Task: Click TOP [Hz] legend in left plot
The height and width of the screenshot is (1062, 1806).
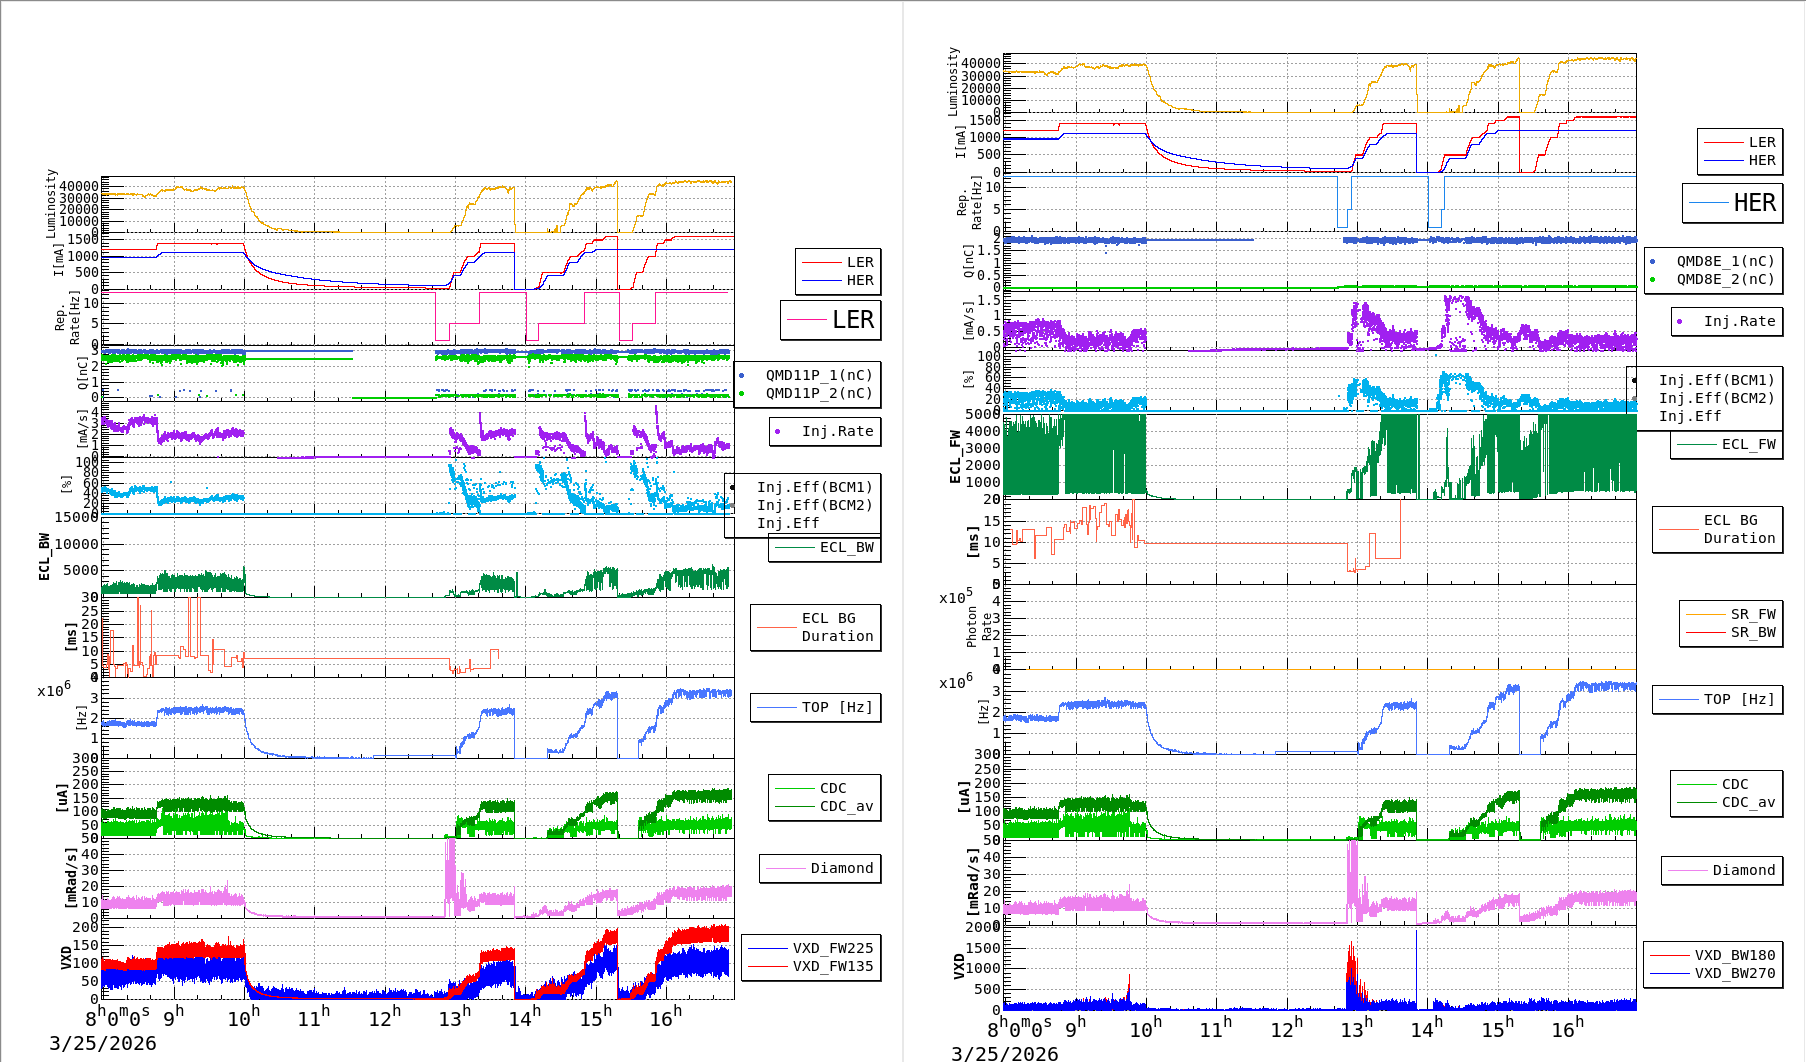Action: tap(836, 707)
